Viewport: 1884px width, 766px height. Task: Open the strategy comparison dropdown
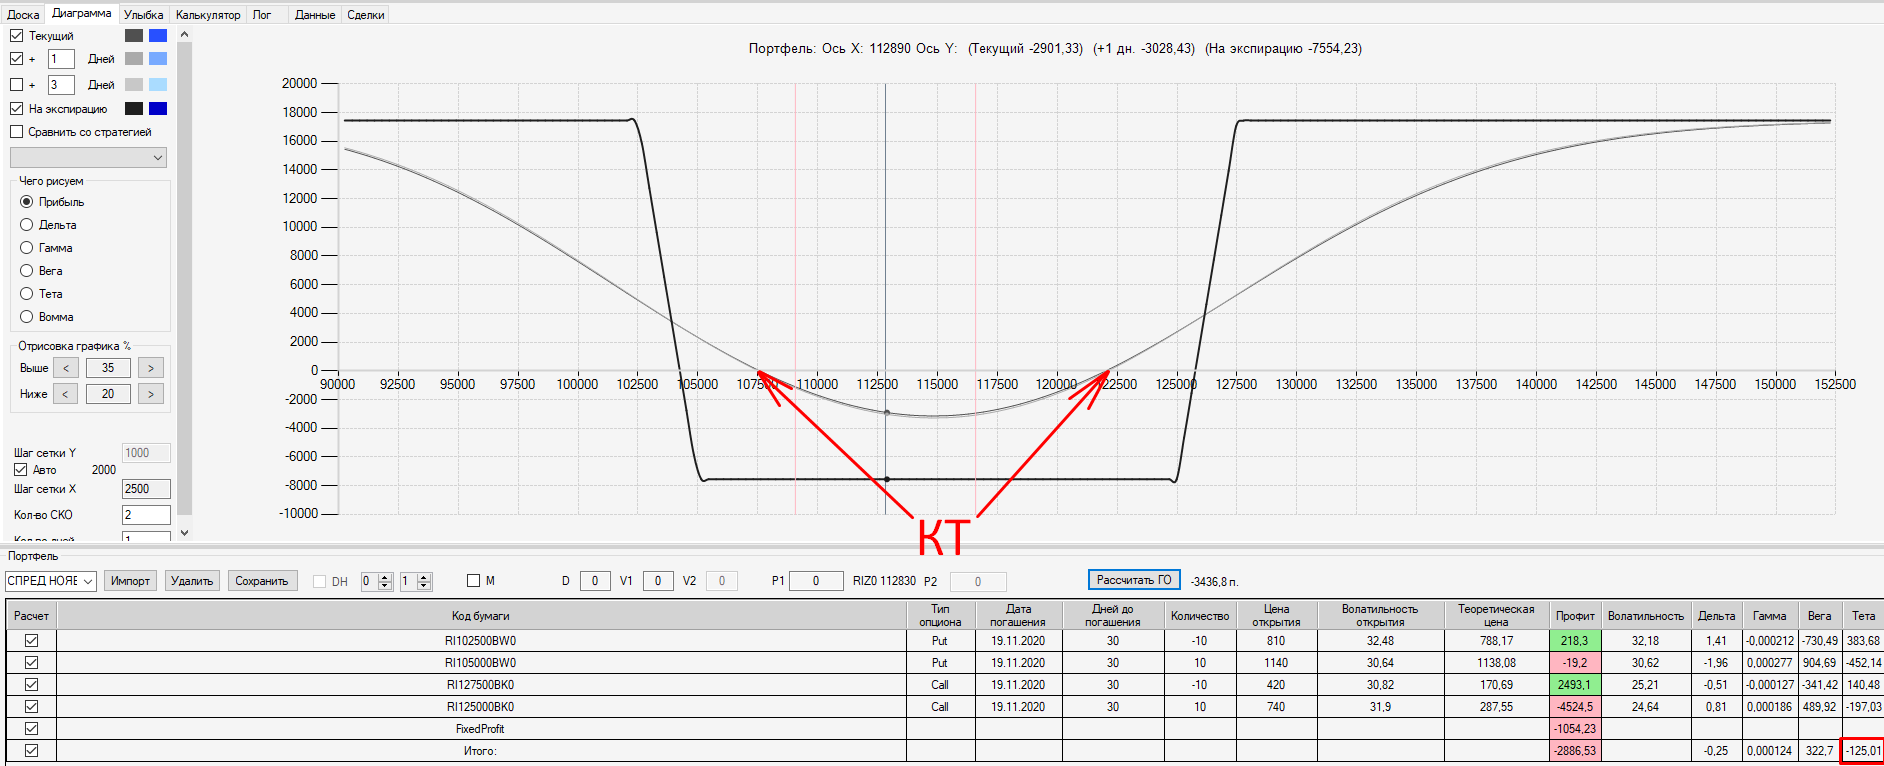point(88,158)
